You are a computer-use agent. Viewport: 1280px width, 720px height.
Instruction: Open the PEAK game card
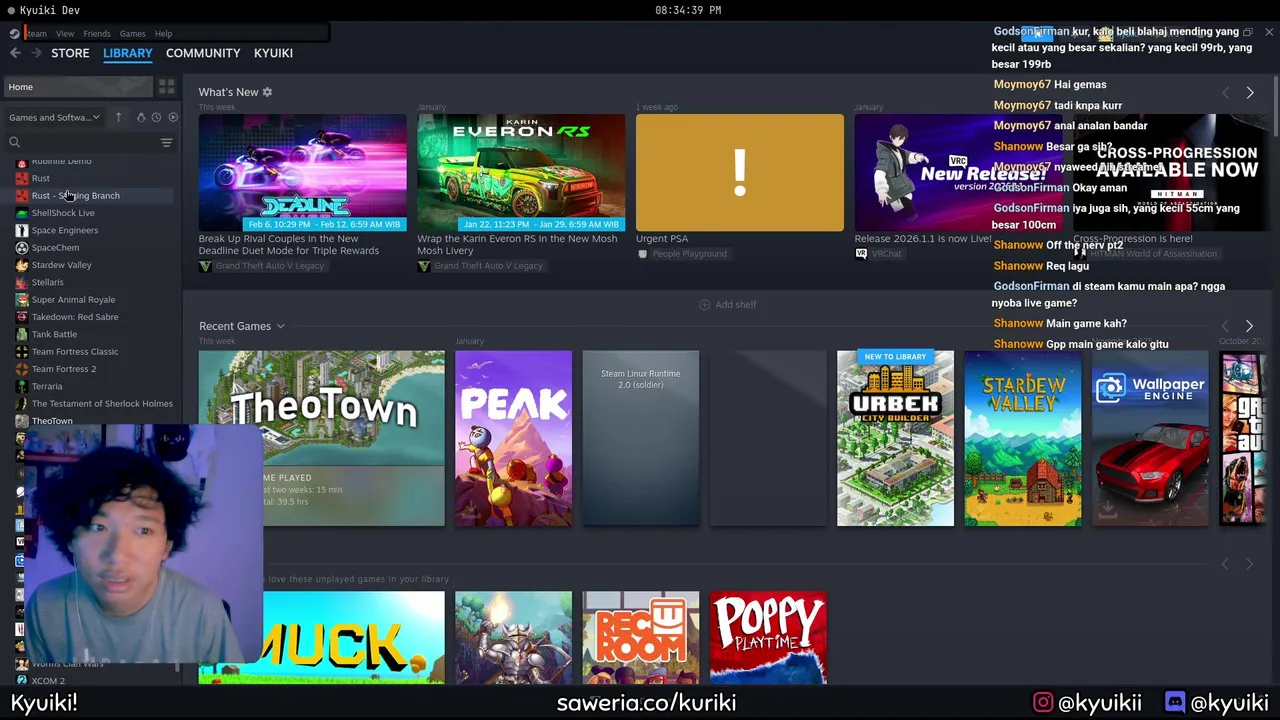point(513,437)
